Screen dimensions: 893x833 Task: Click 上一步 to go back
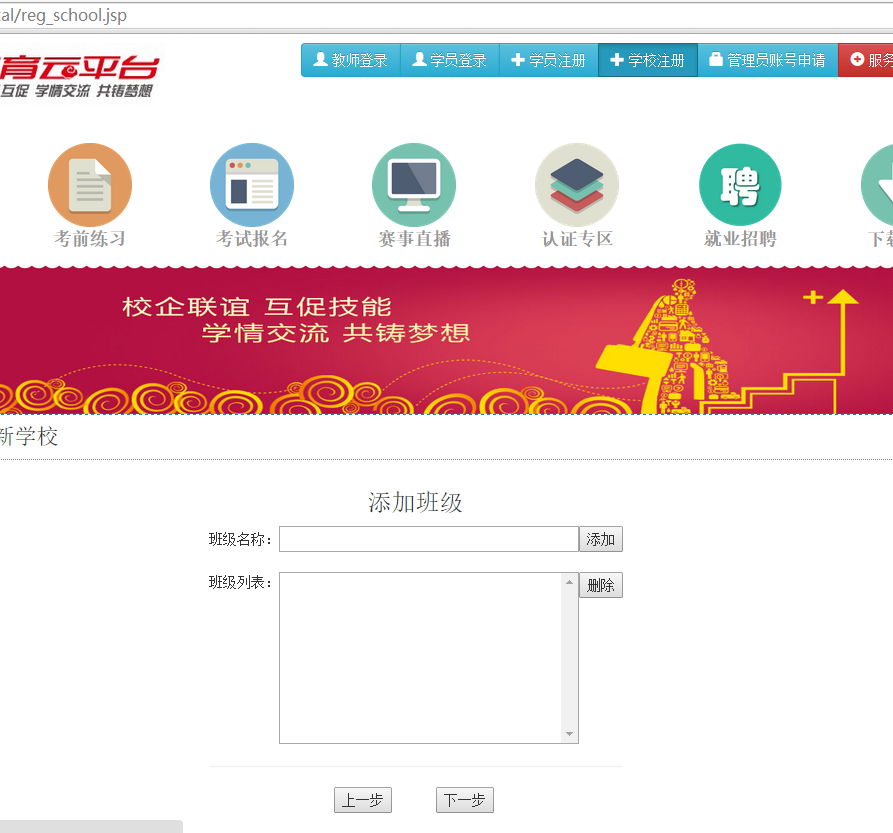(362, 800)
